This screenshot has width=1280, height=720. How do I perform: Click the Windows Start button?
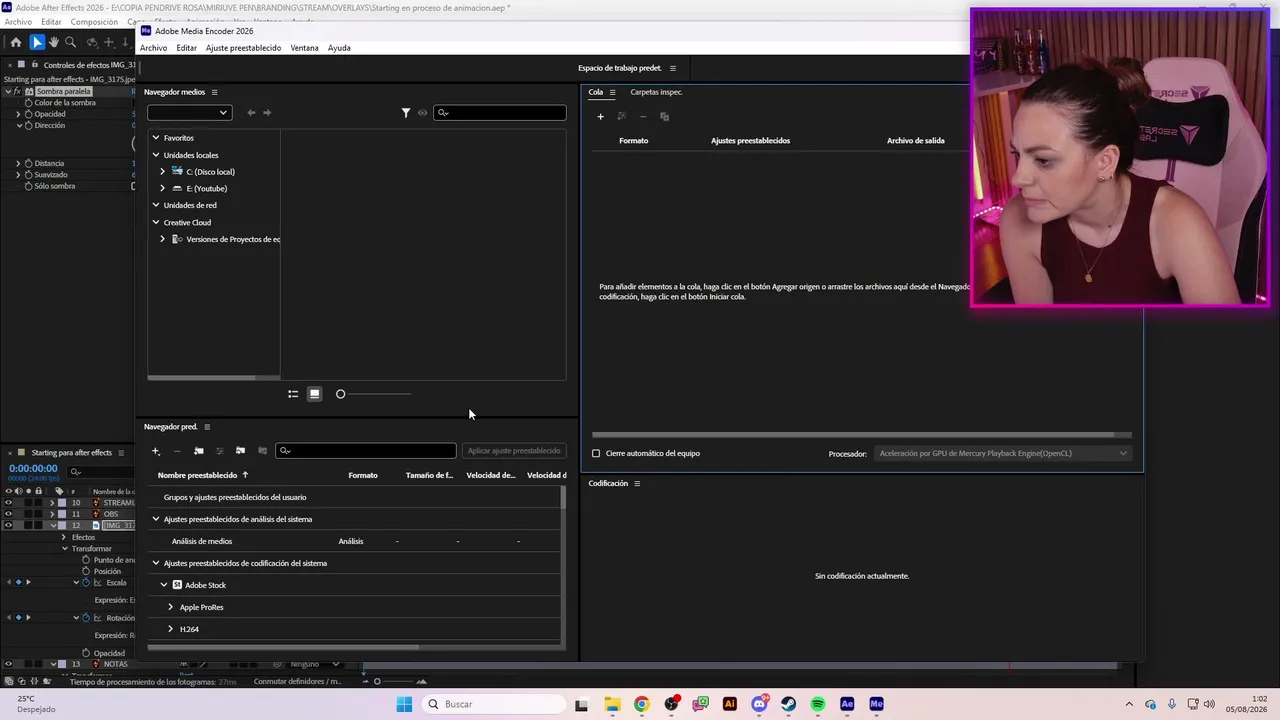404,704
